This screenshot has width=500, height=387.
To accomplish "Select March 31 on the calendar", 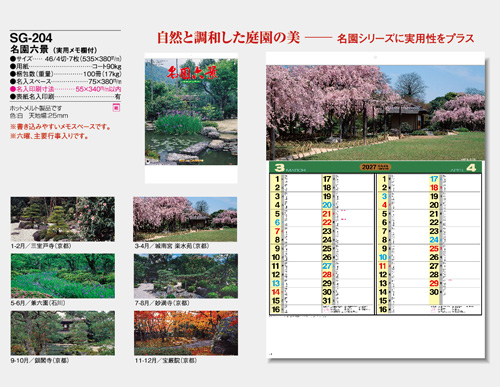I will [x=327, y=301].
